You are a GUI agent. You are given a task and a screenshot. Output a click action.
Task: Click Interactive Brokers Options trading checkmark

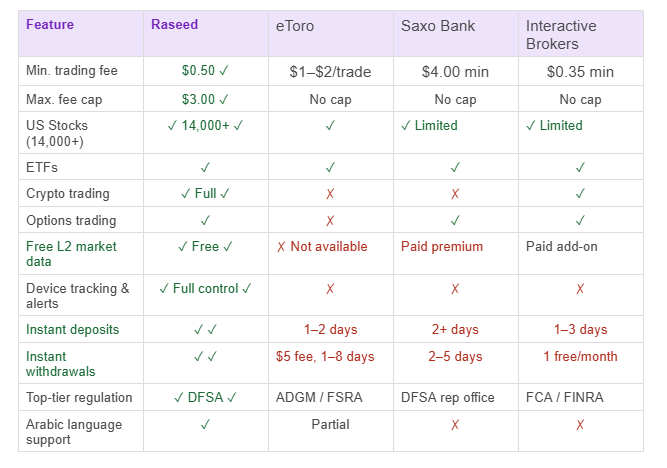point(580,221)
